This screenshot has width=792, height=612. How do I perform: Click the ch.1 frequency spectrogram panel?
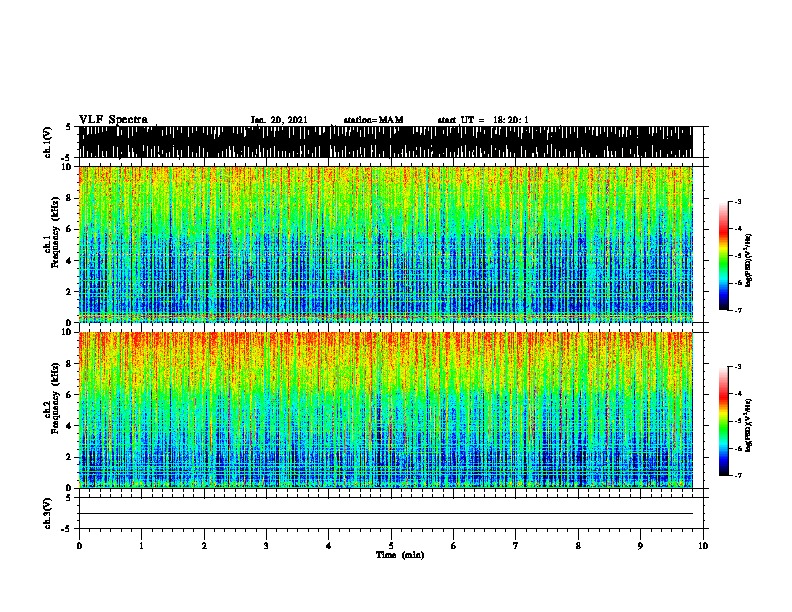386,244
